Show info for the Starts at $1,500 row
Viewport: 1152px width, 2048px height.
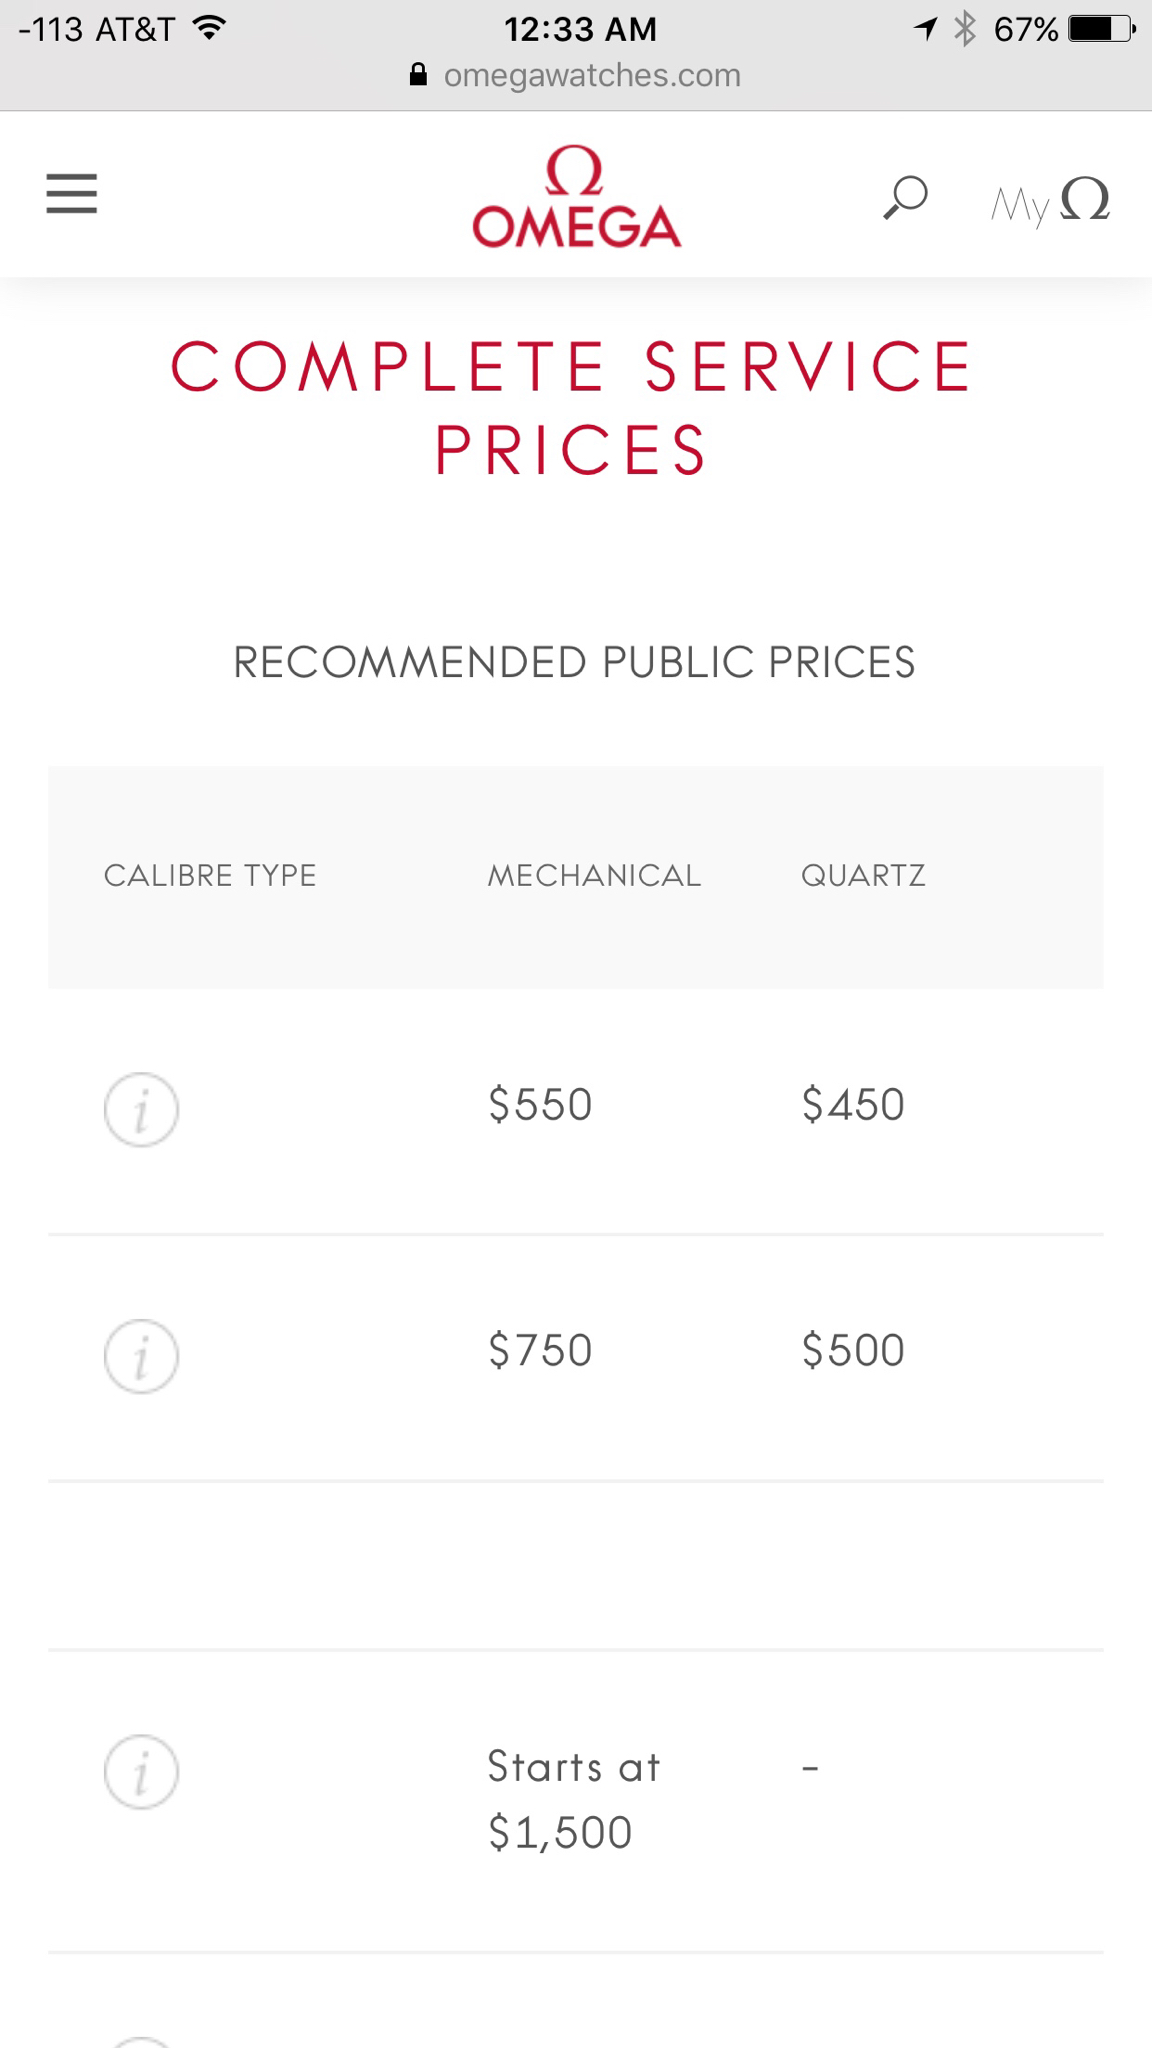click(x=141, y=1771)
